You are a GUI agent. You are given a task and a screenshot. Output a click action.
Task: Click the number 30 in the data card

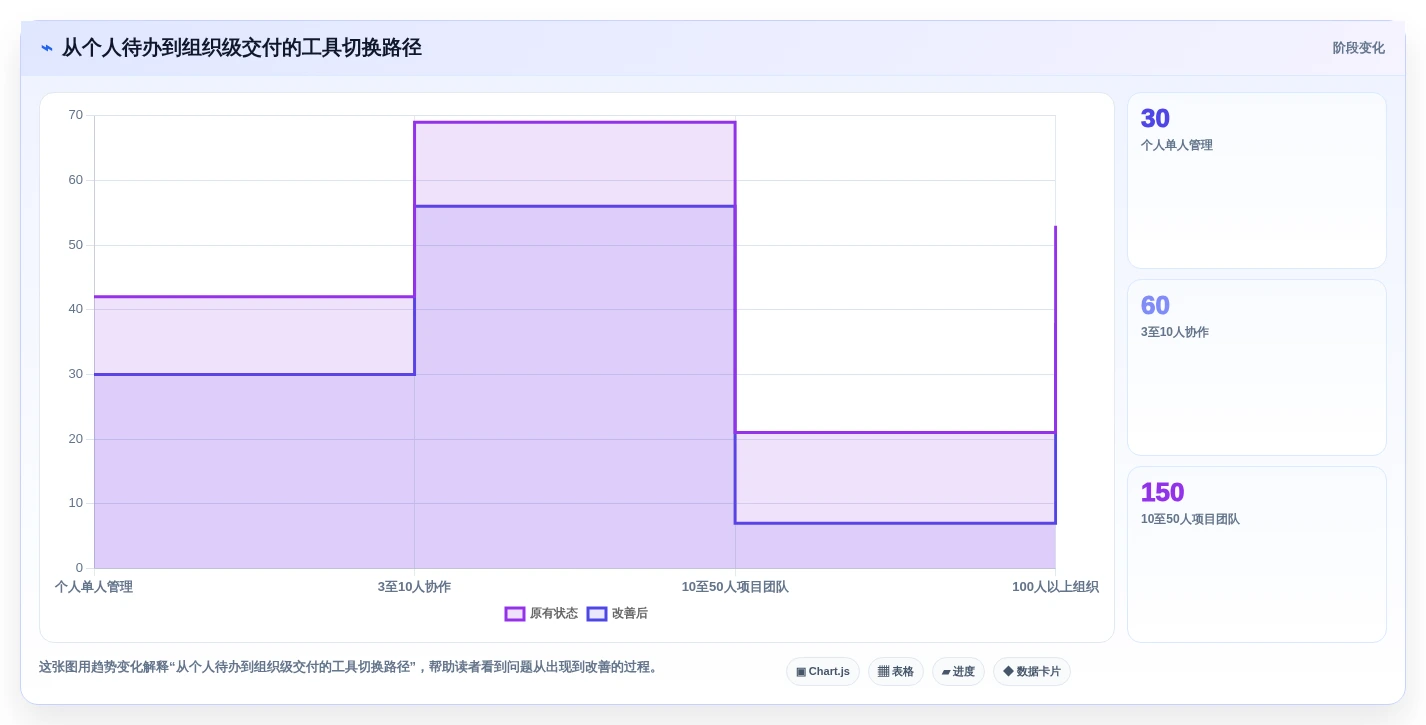pos(1155,118)
